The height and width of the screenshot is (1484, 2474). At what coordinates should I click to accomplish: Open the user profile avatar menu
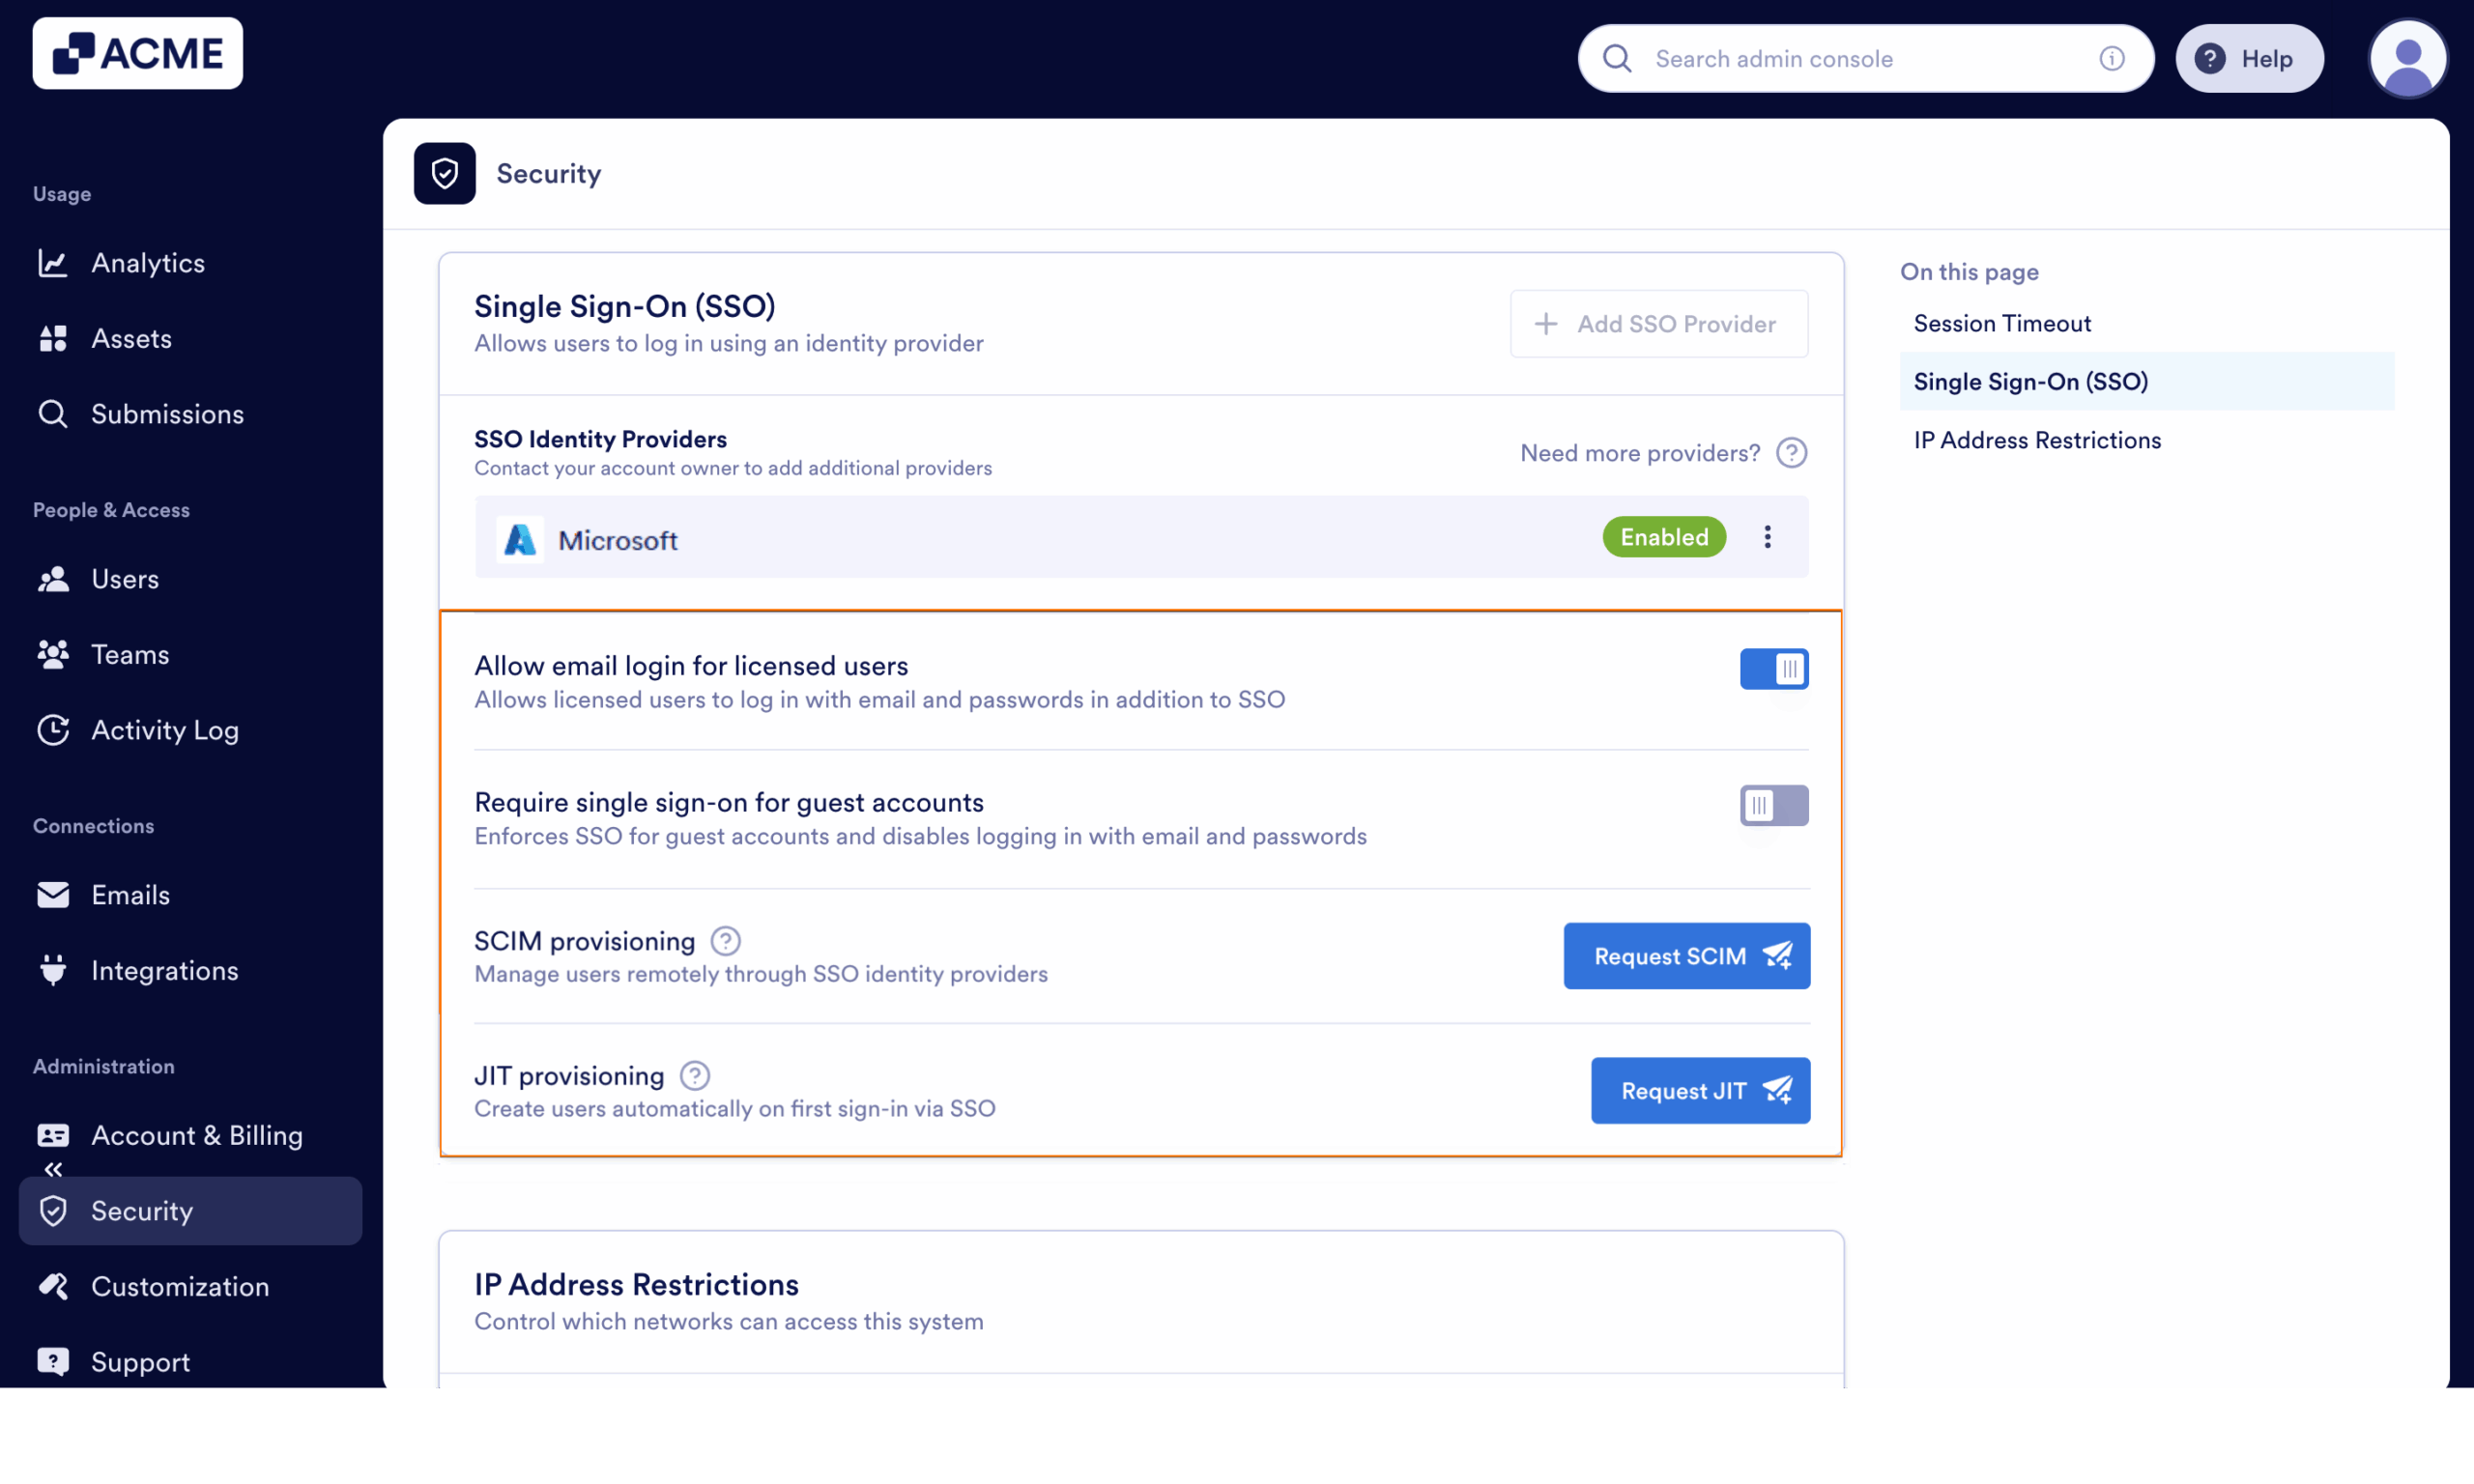(2408, 58)
